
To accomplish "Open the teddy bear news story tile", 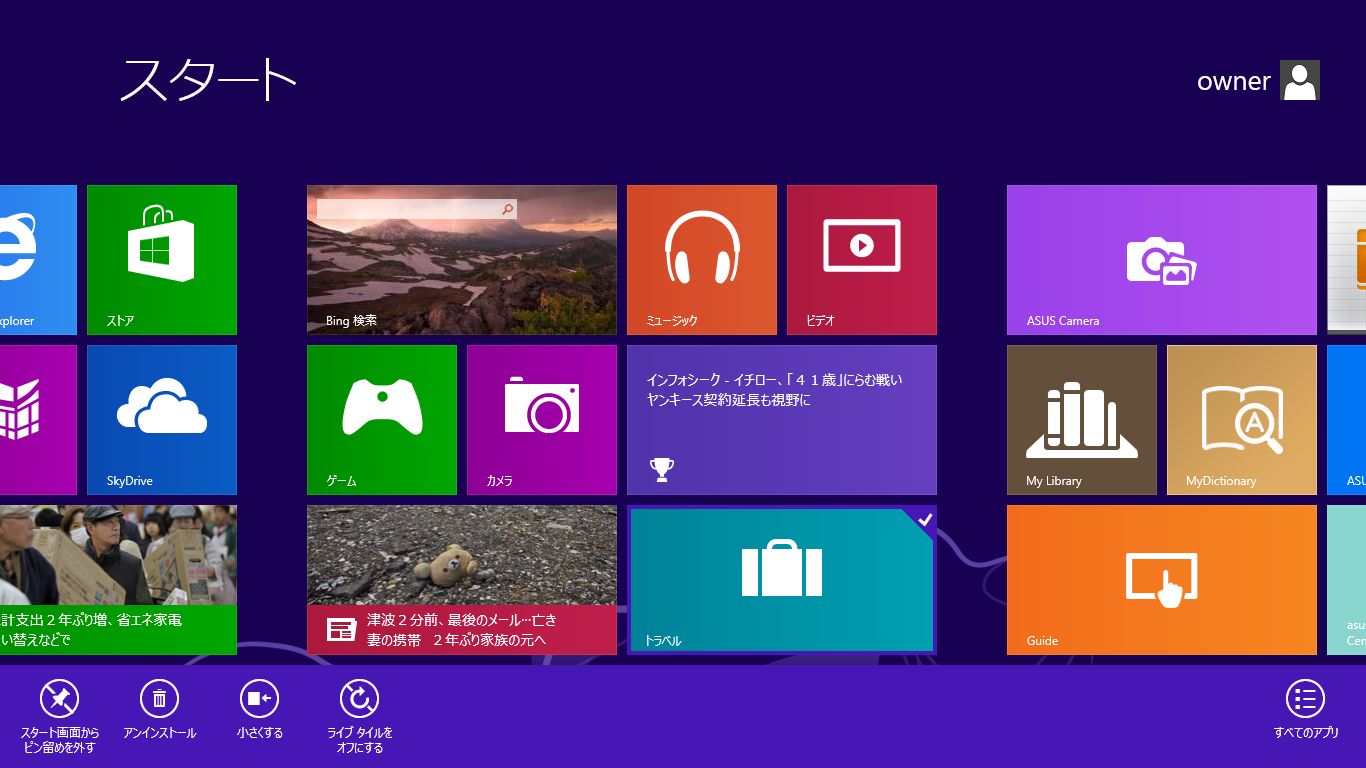I will tap(462, 580).
